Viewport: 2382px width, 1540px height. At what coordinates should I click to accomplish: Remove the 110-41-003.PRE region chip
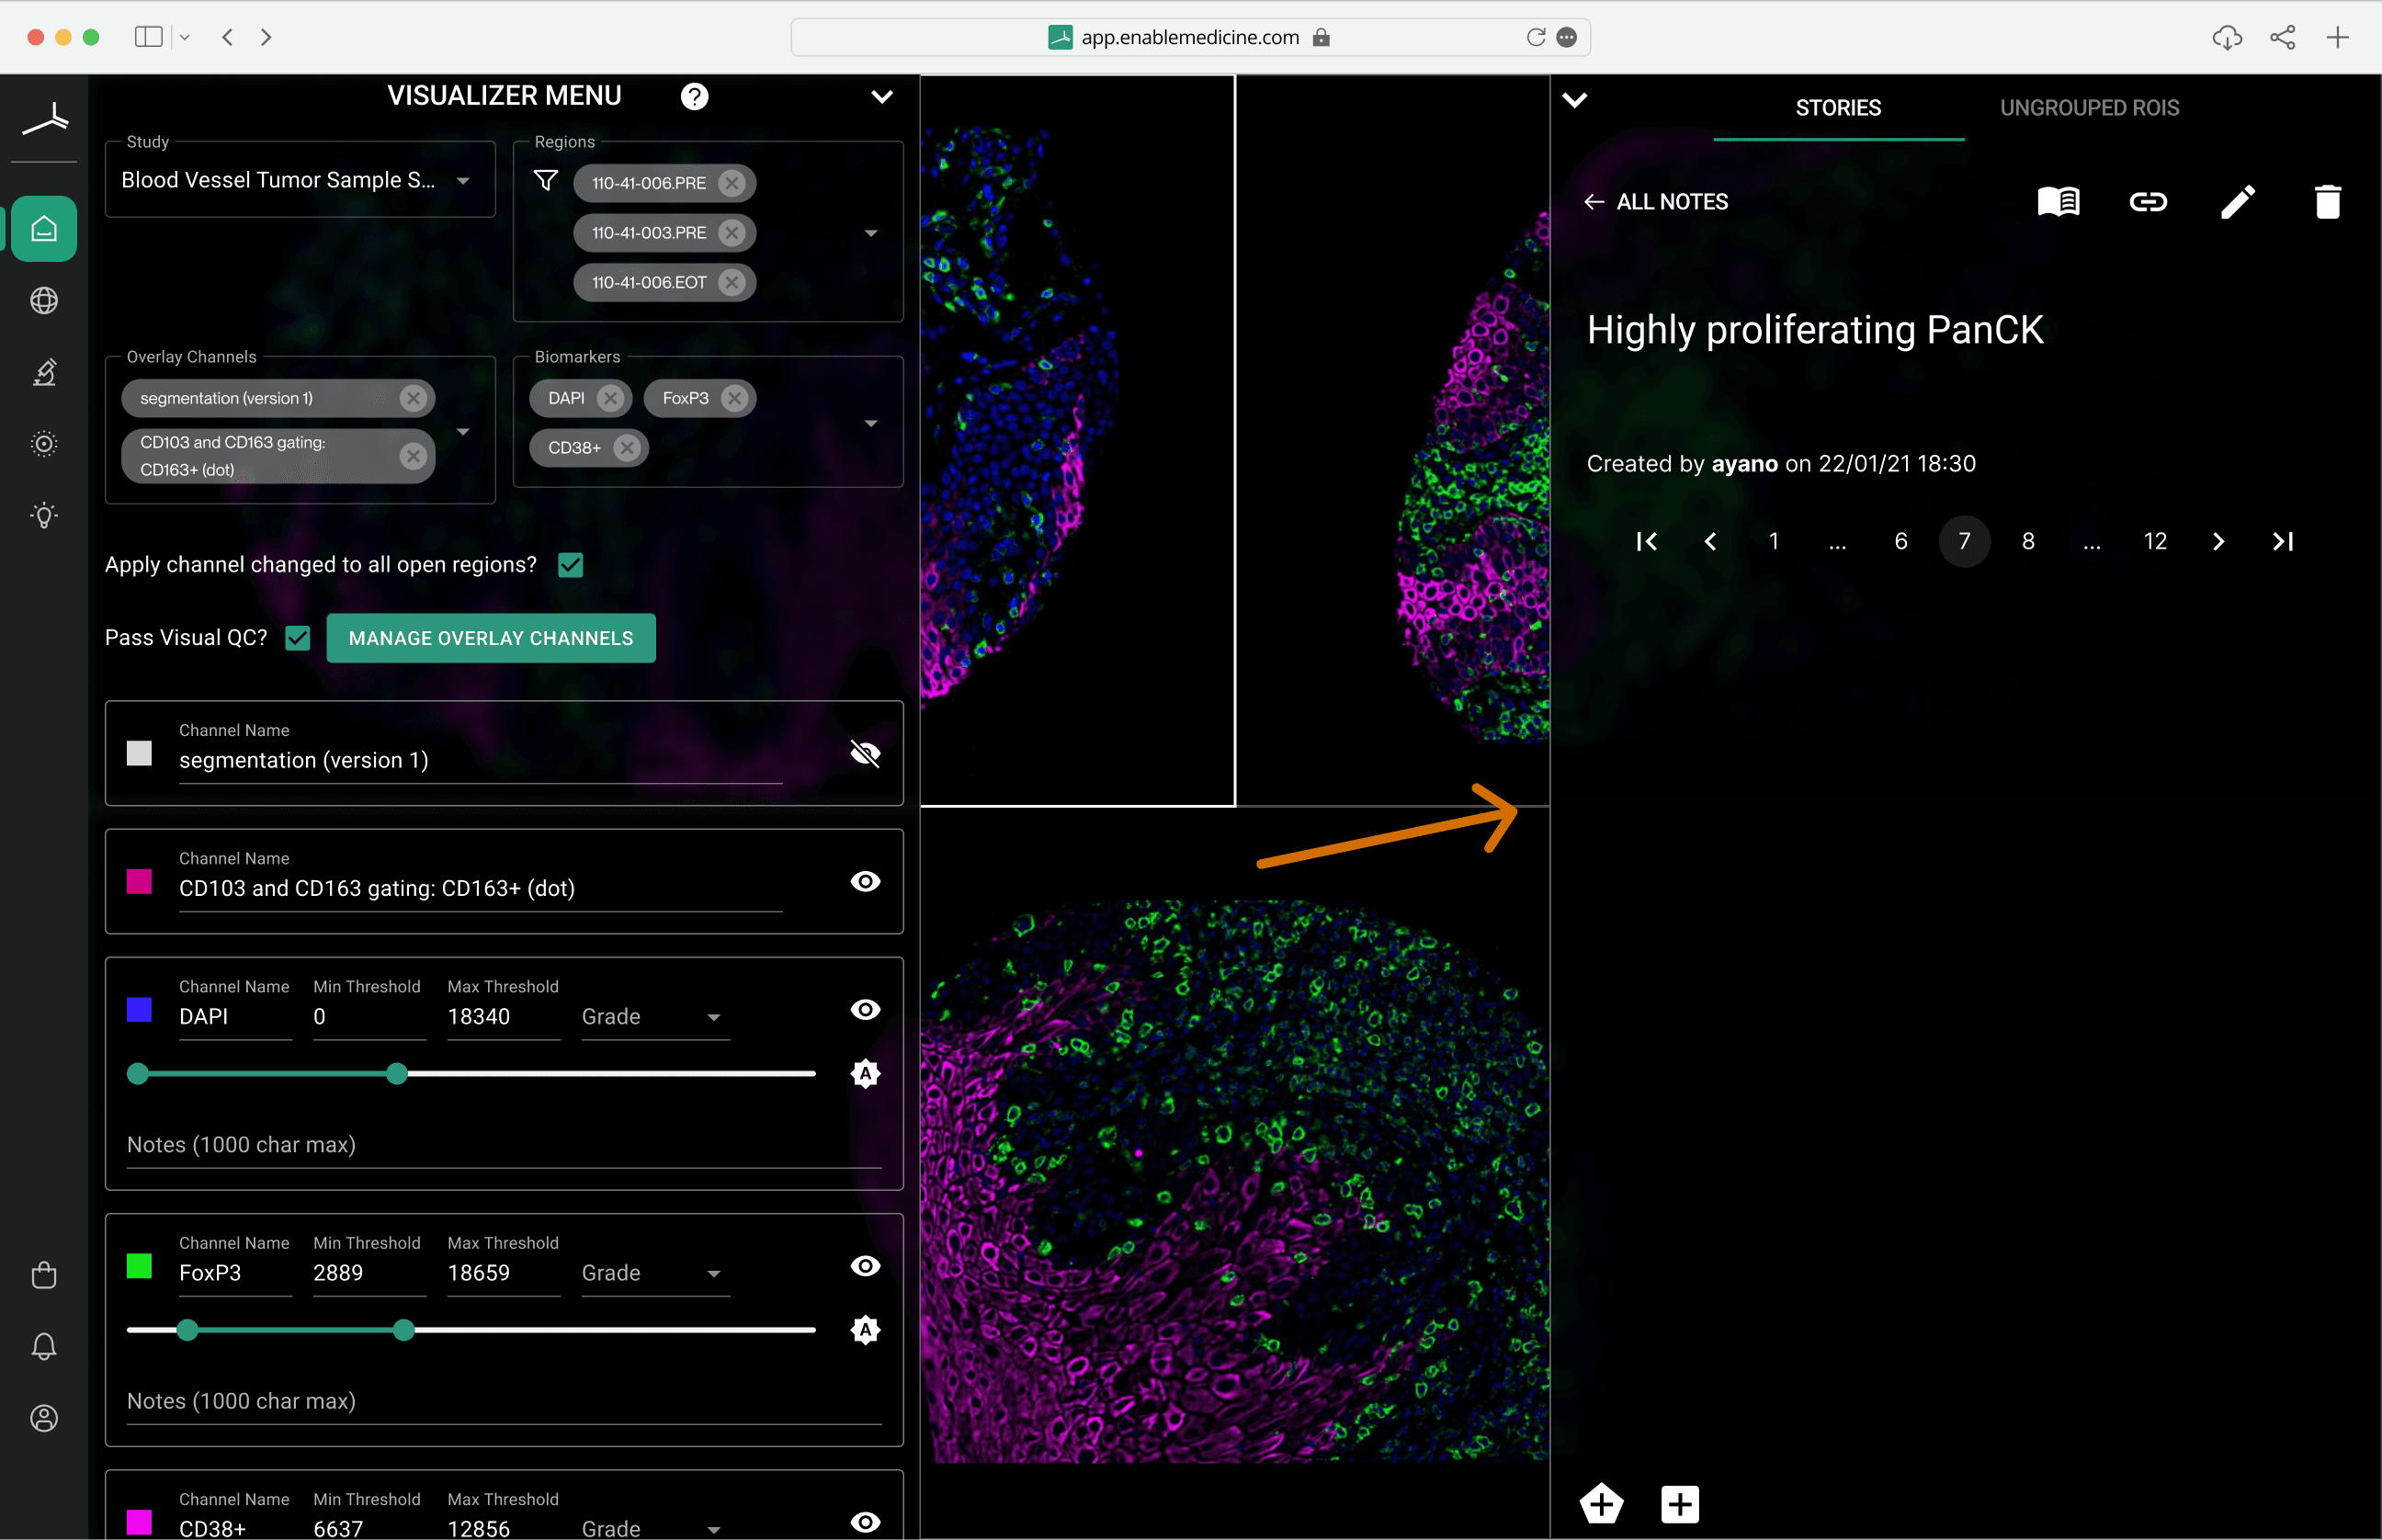[x=732, y=233]
